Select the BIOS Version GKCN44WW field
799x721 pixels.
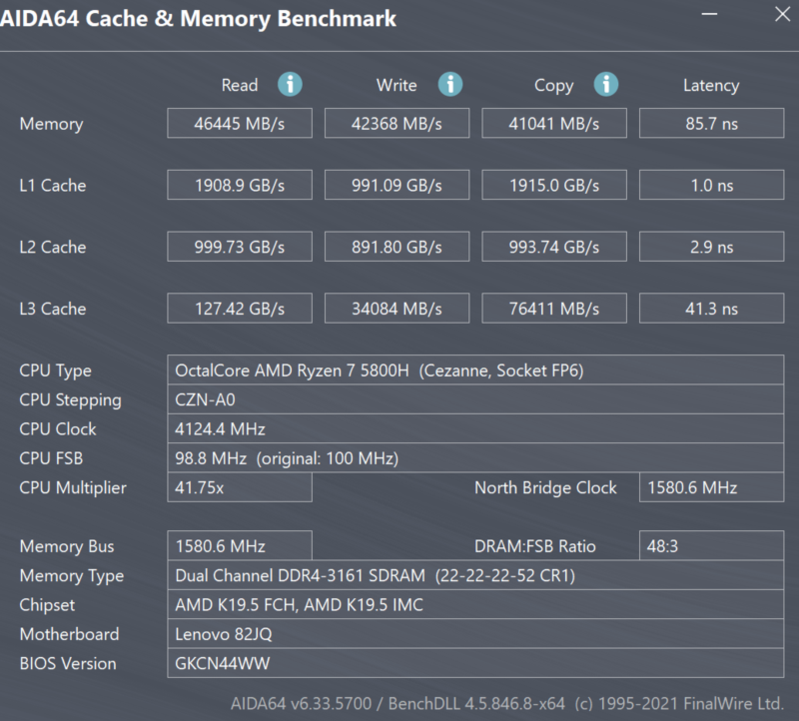click(x=475, y=663)
